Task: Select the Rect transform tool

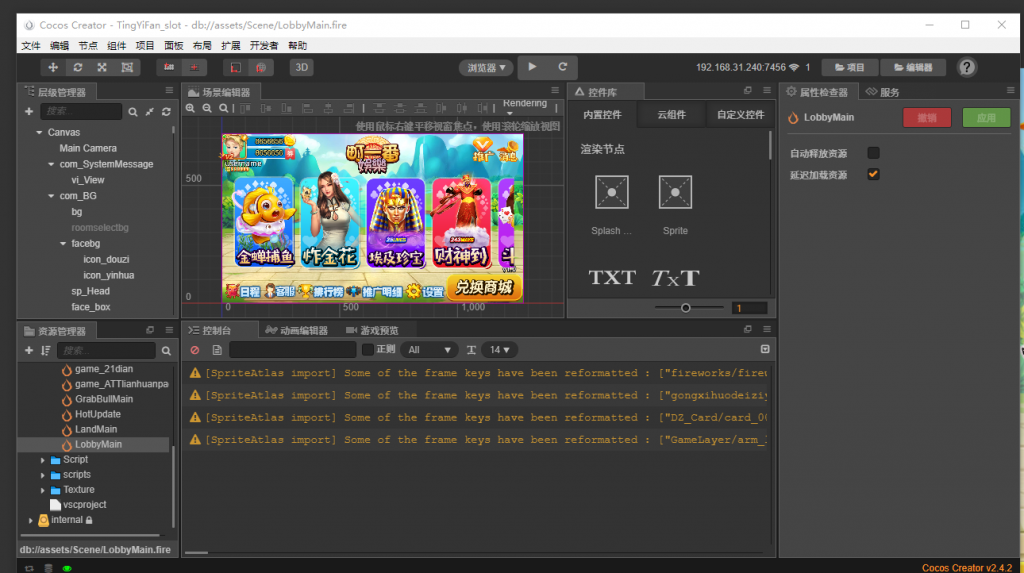Action: [x=127, y=67]
